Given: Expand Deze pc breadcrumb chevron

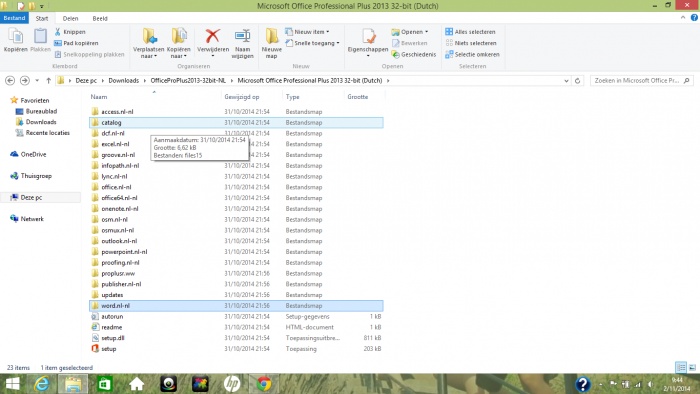Looking at the screenshot, I should [x=103, y=80].
